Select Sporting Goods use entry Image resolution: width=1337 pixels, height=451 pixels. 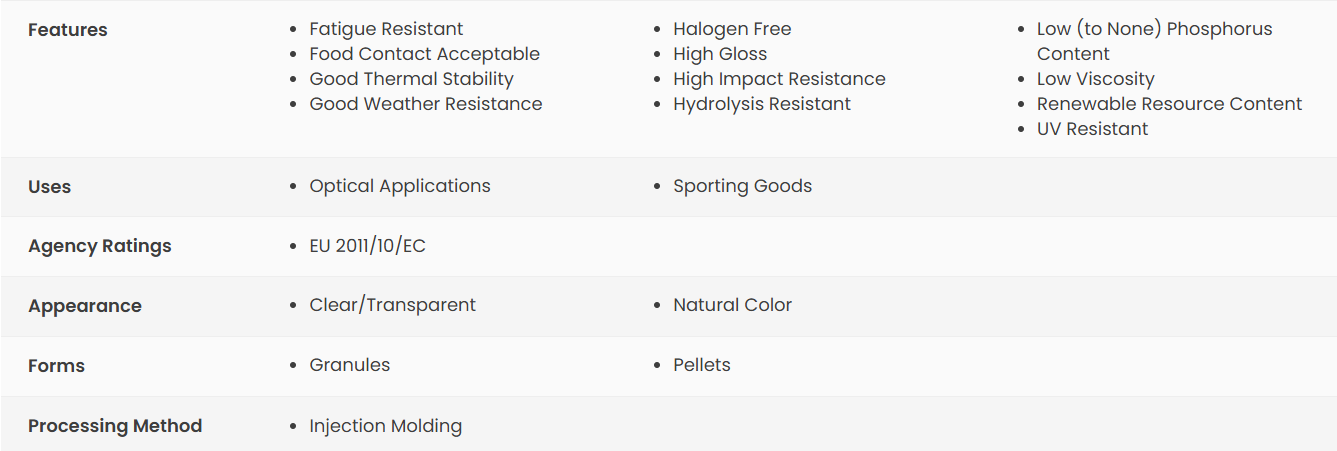coord(742,186)
